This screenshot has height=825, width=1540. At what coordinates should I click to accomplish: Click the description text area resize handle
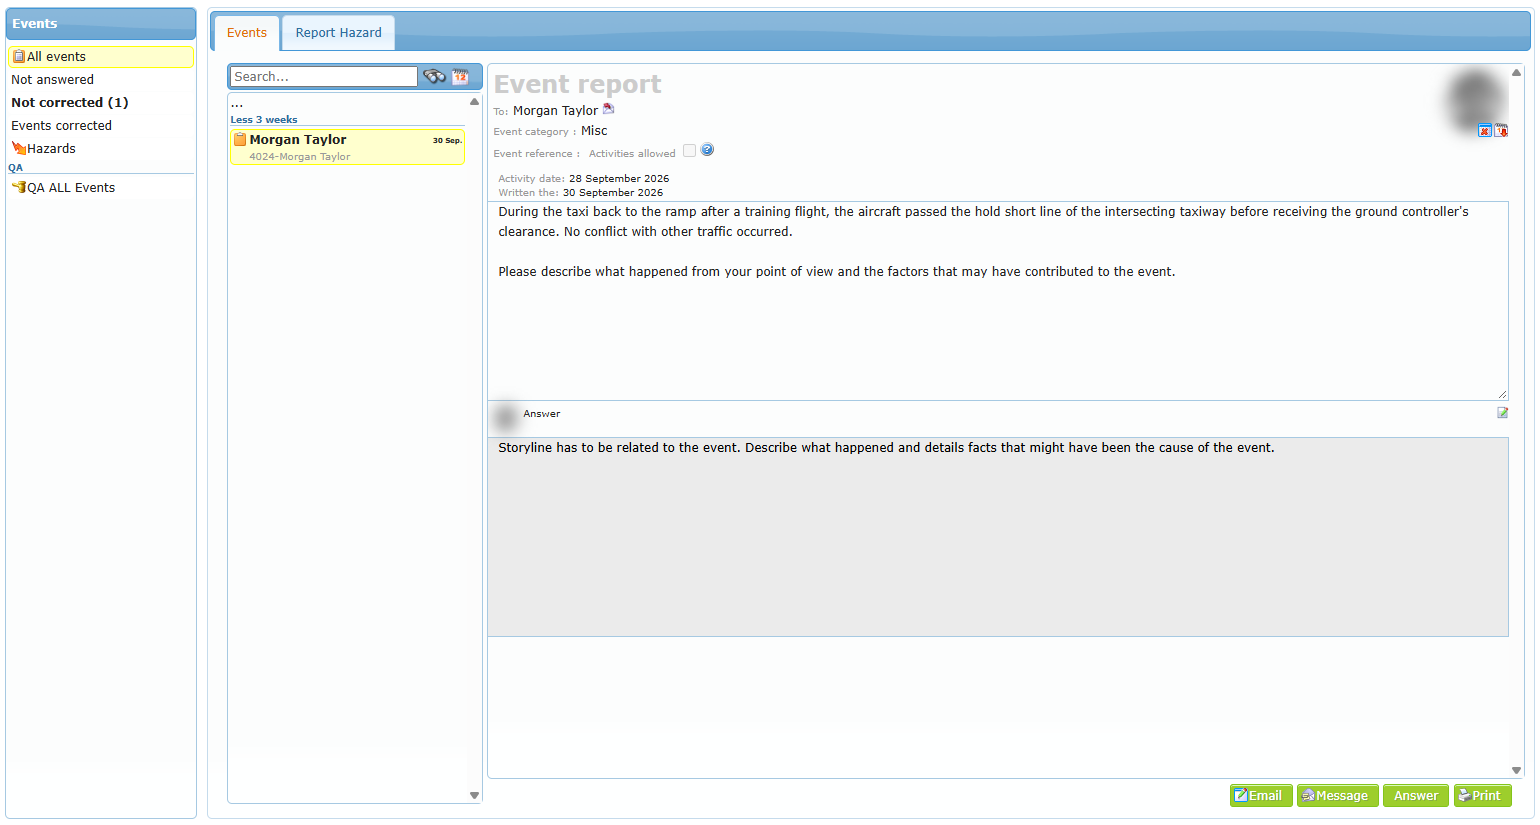pos(1502,395)
